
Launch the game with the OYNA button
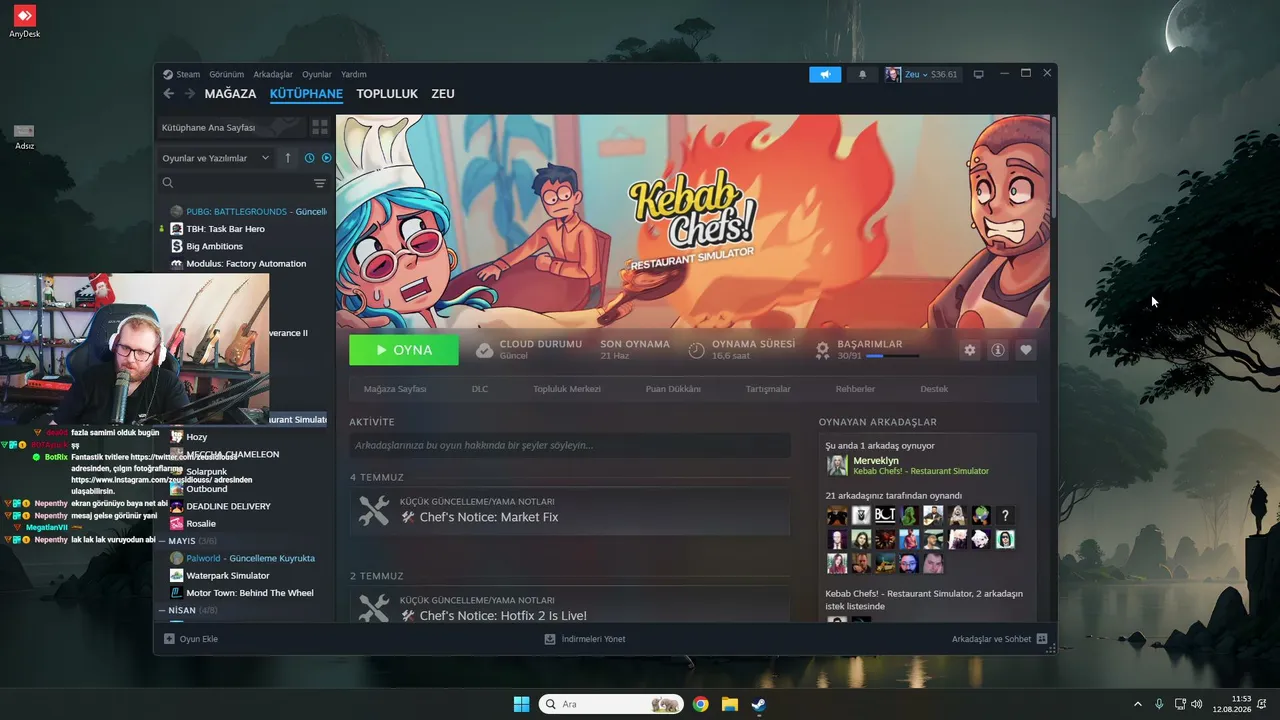tap(404, 350)
